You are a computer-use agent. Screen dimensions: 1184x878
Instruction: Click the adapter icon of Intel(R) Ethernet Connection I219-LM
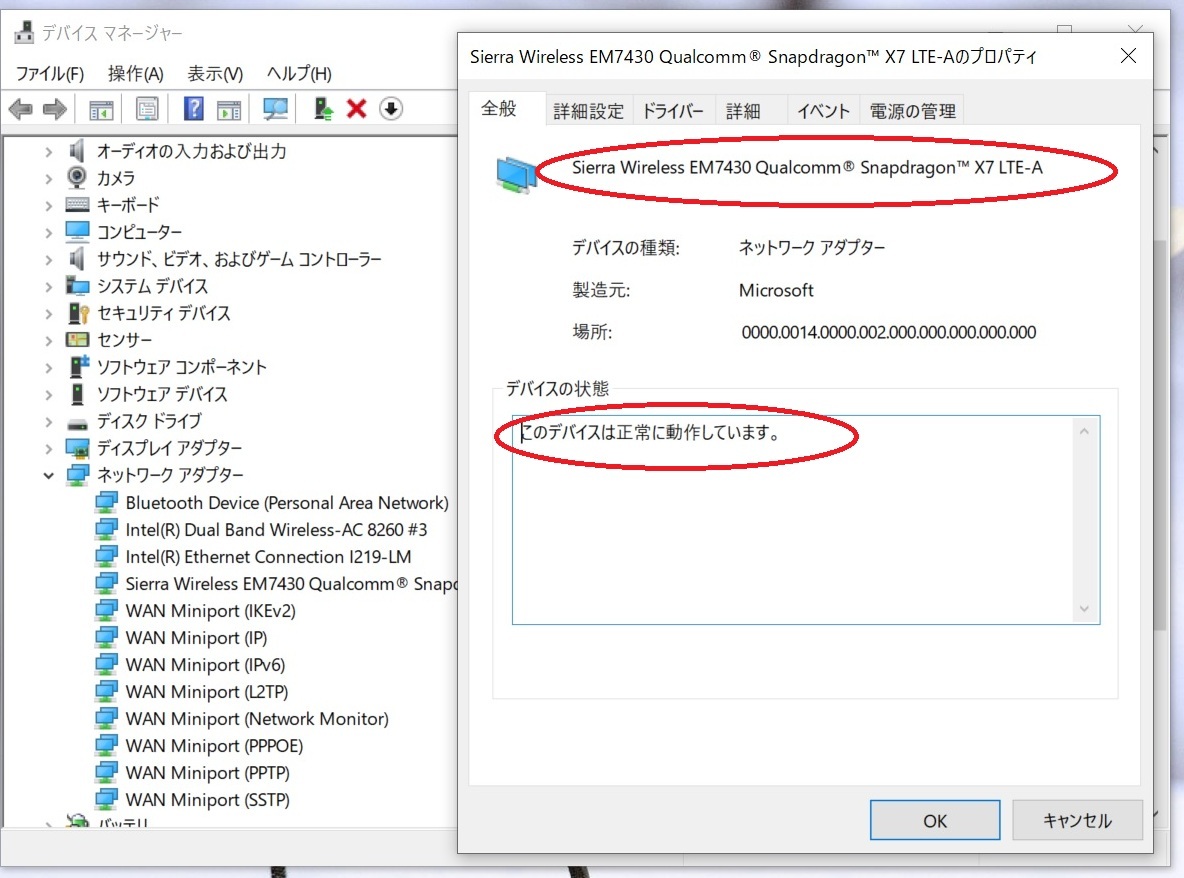pos(106,556)
